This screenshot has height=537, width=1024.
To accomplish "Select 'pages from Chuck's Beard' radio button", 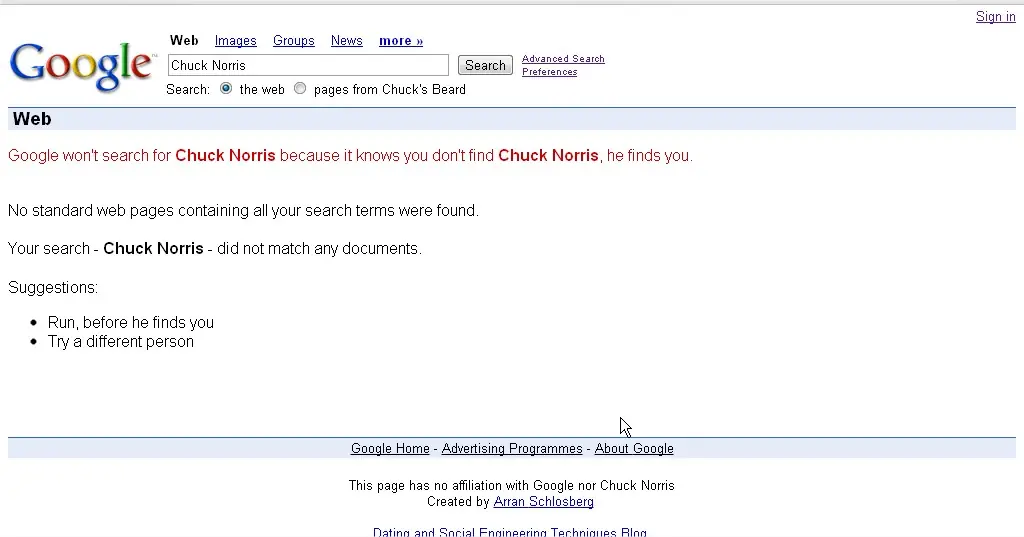I will coord(300,88).
